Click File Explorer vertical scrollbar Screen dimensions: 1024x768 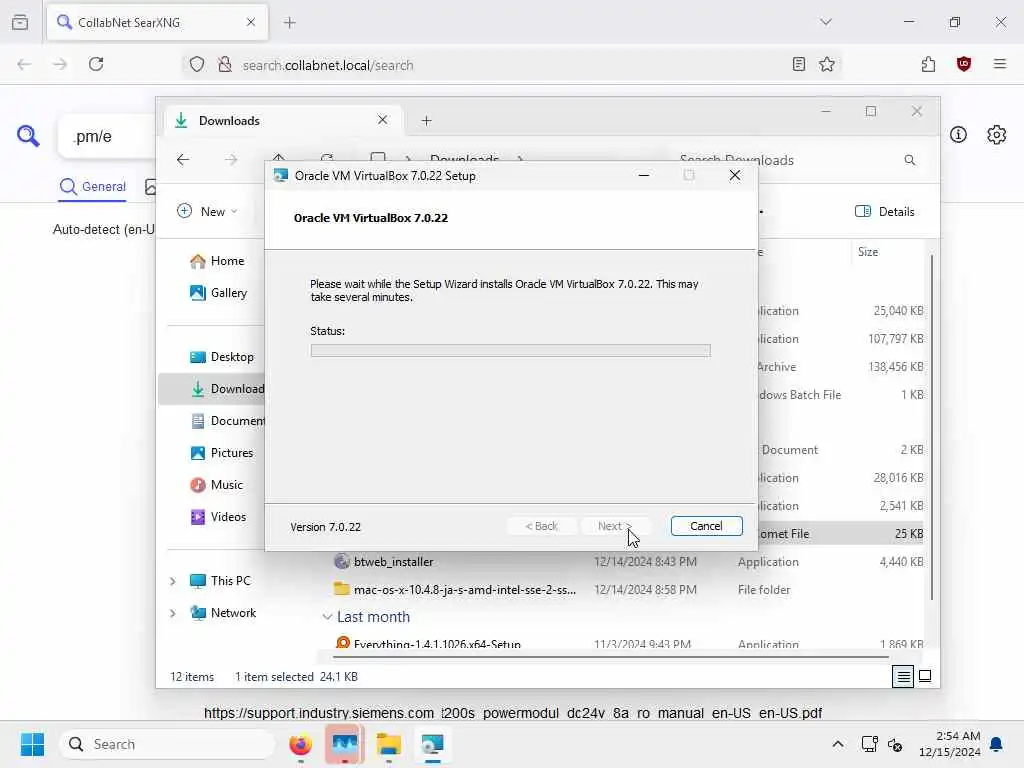coord(931,428)
